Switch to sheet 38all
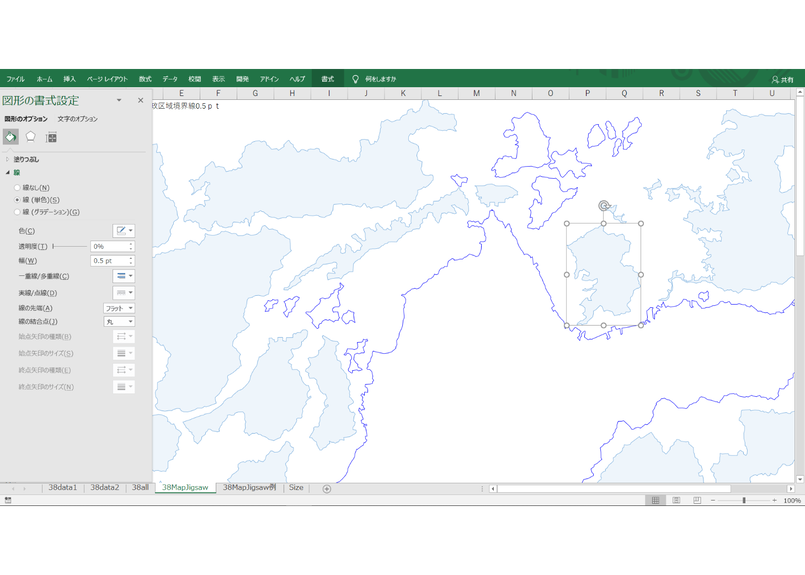 [x=140, y=488]
